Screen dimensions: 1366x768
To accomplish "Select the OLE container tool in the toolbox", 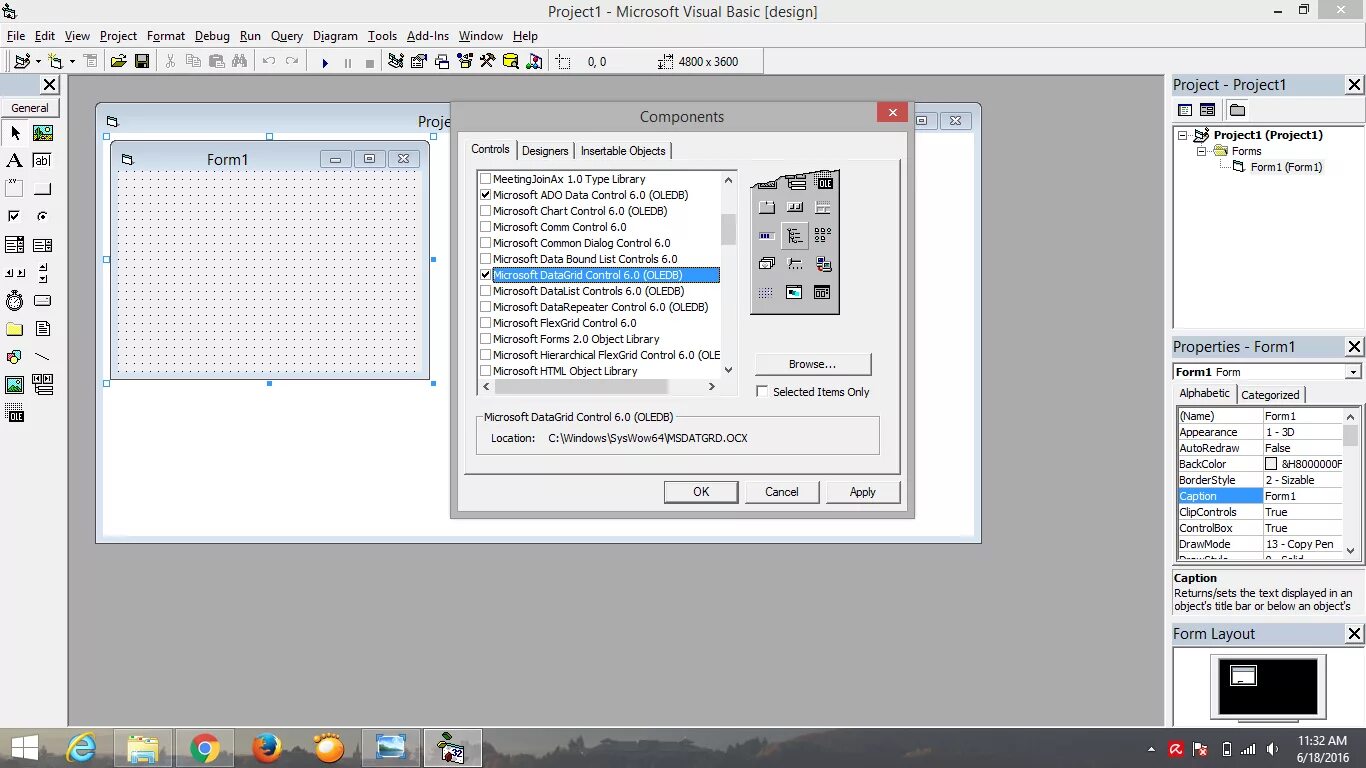I will click(x=14, y=413).
